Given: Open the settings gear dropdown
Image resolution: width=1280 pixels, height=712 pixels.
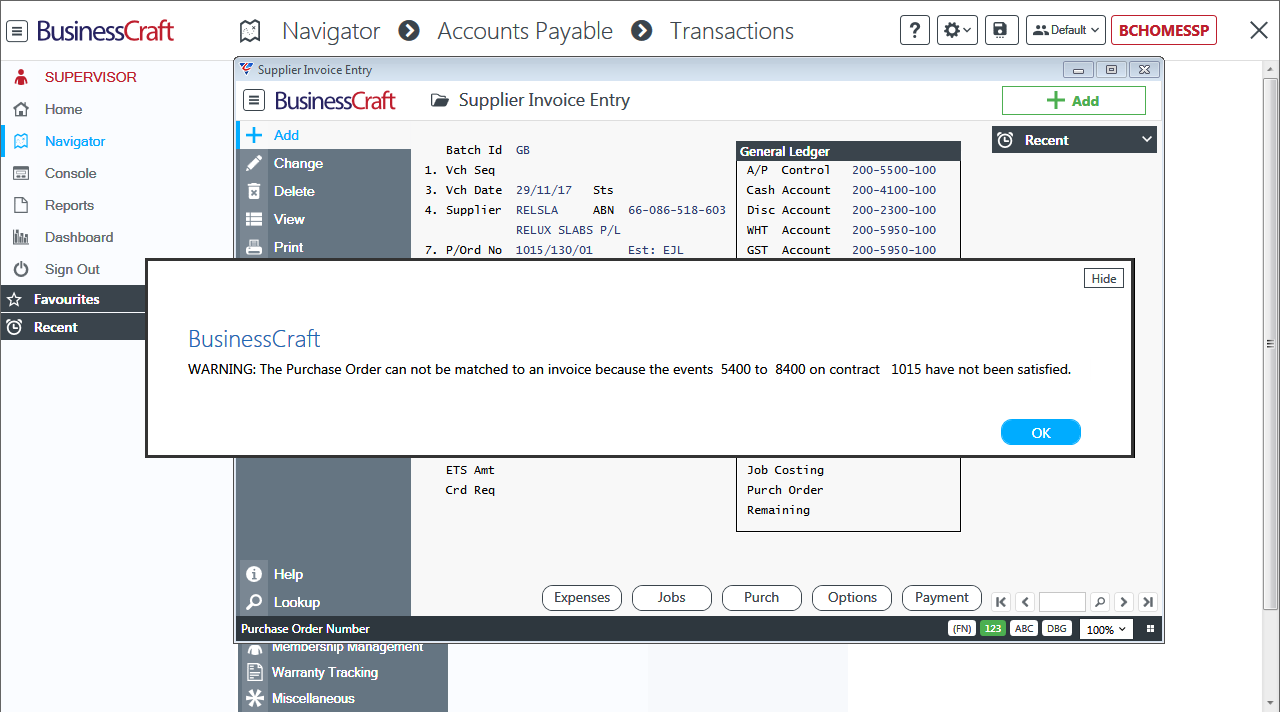Looking at the screenshot, I should point(957,30).
